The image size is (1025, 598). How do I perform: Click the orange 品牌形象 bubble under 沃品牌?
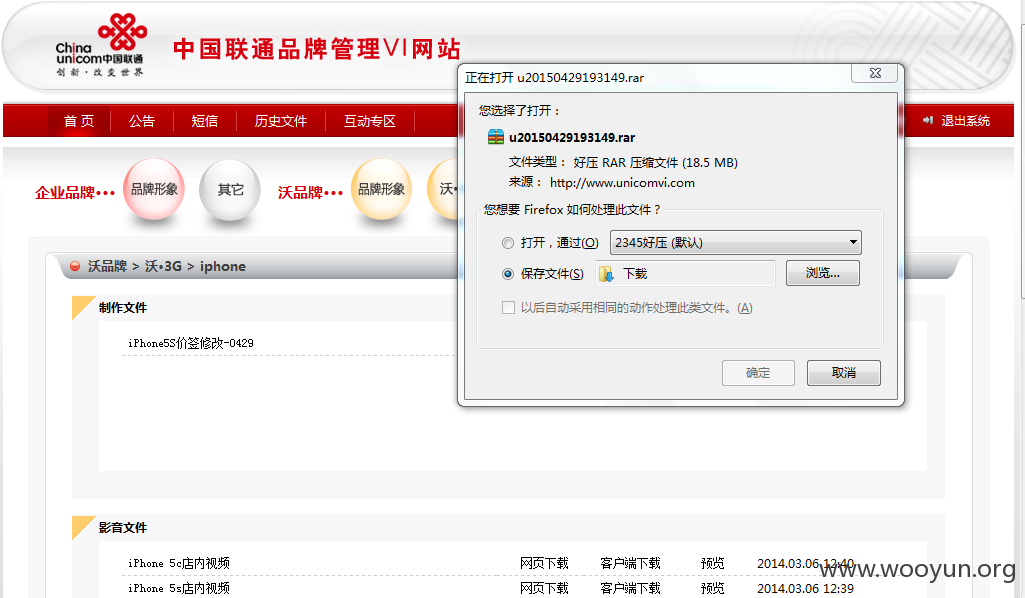(382, 189)
